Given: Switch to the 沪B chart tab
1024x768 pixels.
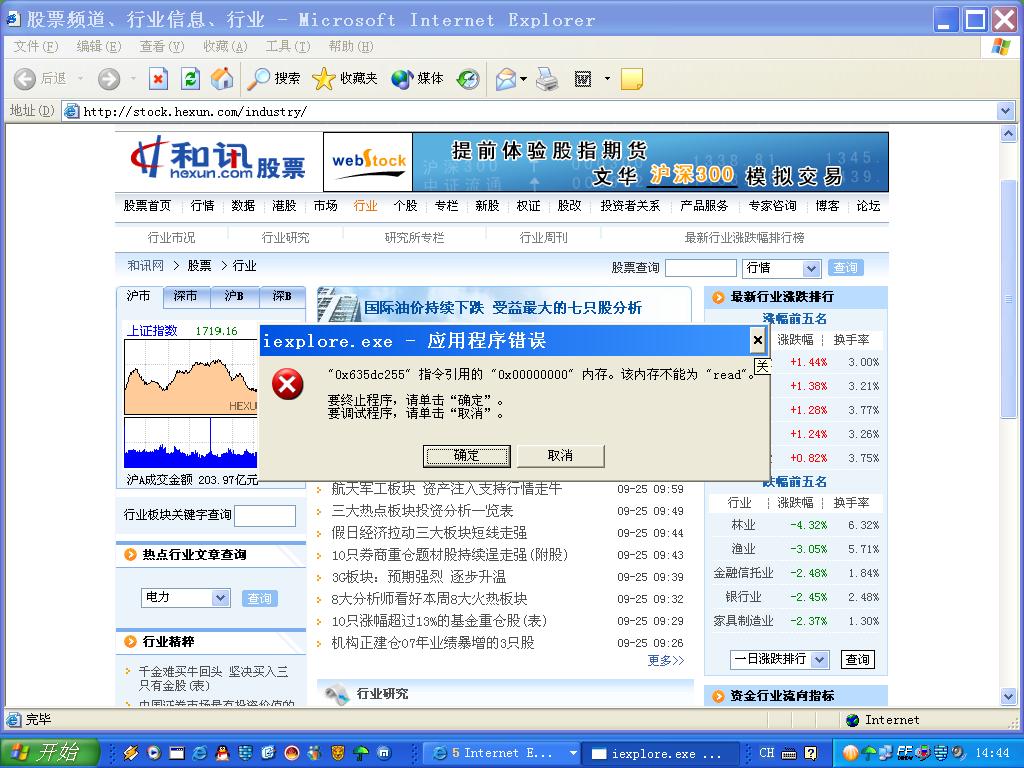Looking at the screenshot, I should (x=234, y=296).
